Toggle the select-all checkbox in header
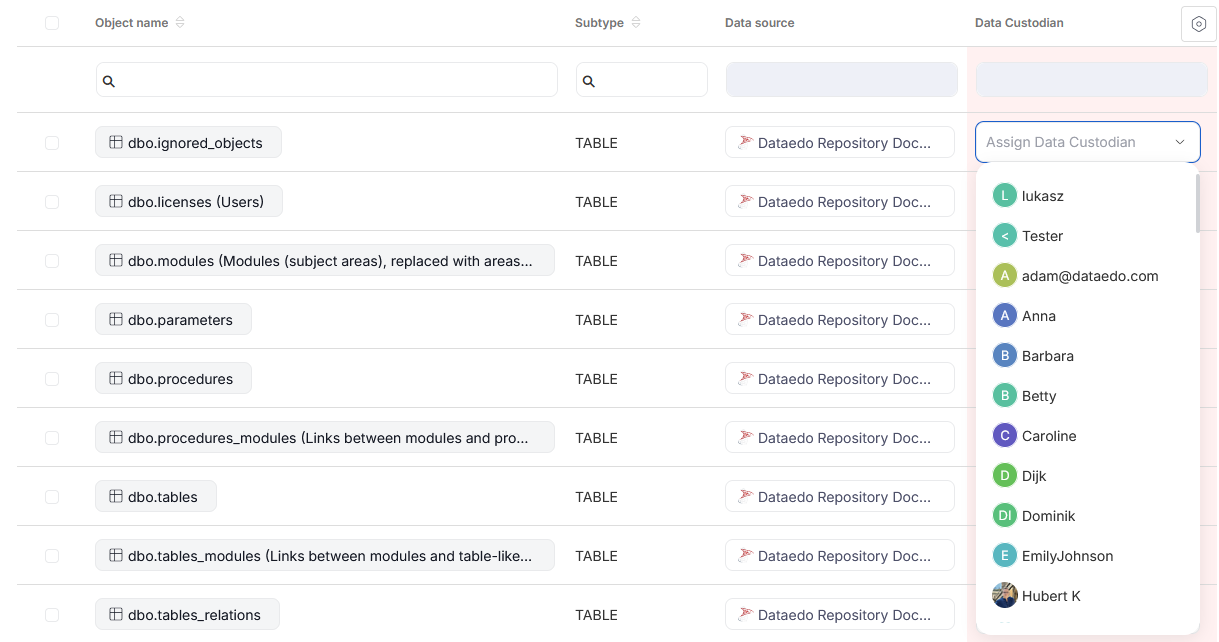 52,23
